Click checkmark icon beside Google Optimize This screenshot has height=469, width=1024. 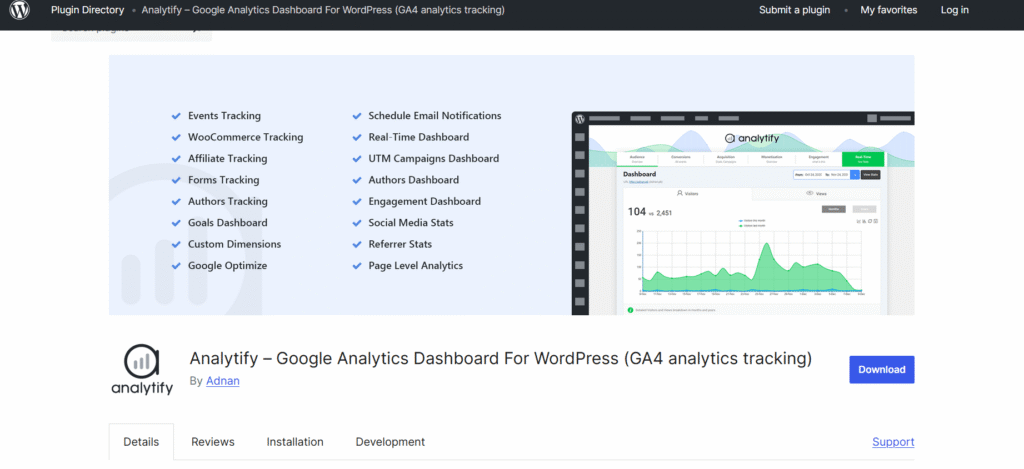click(x=176, y=267)
